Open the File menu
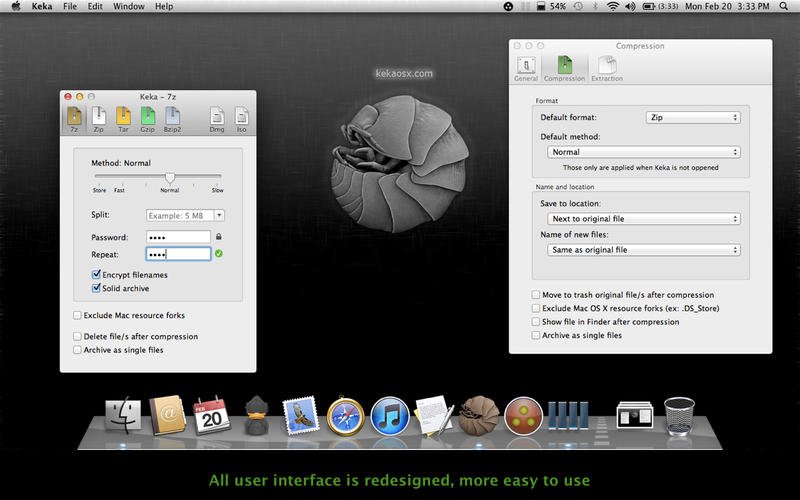This screenshot has height=500, width=800. 70,6
